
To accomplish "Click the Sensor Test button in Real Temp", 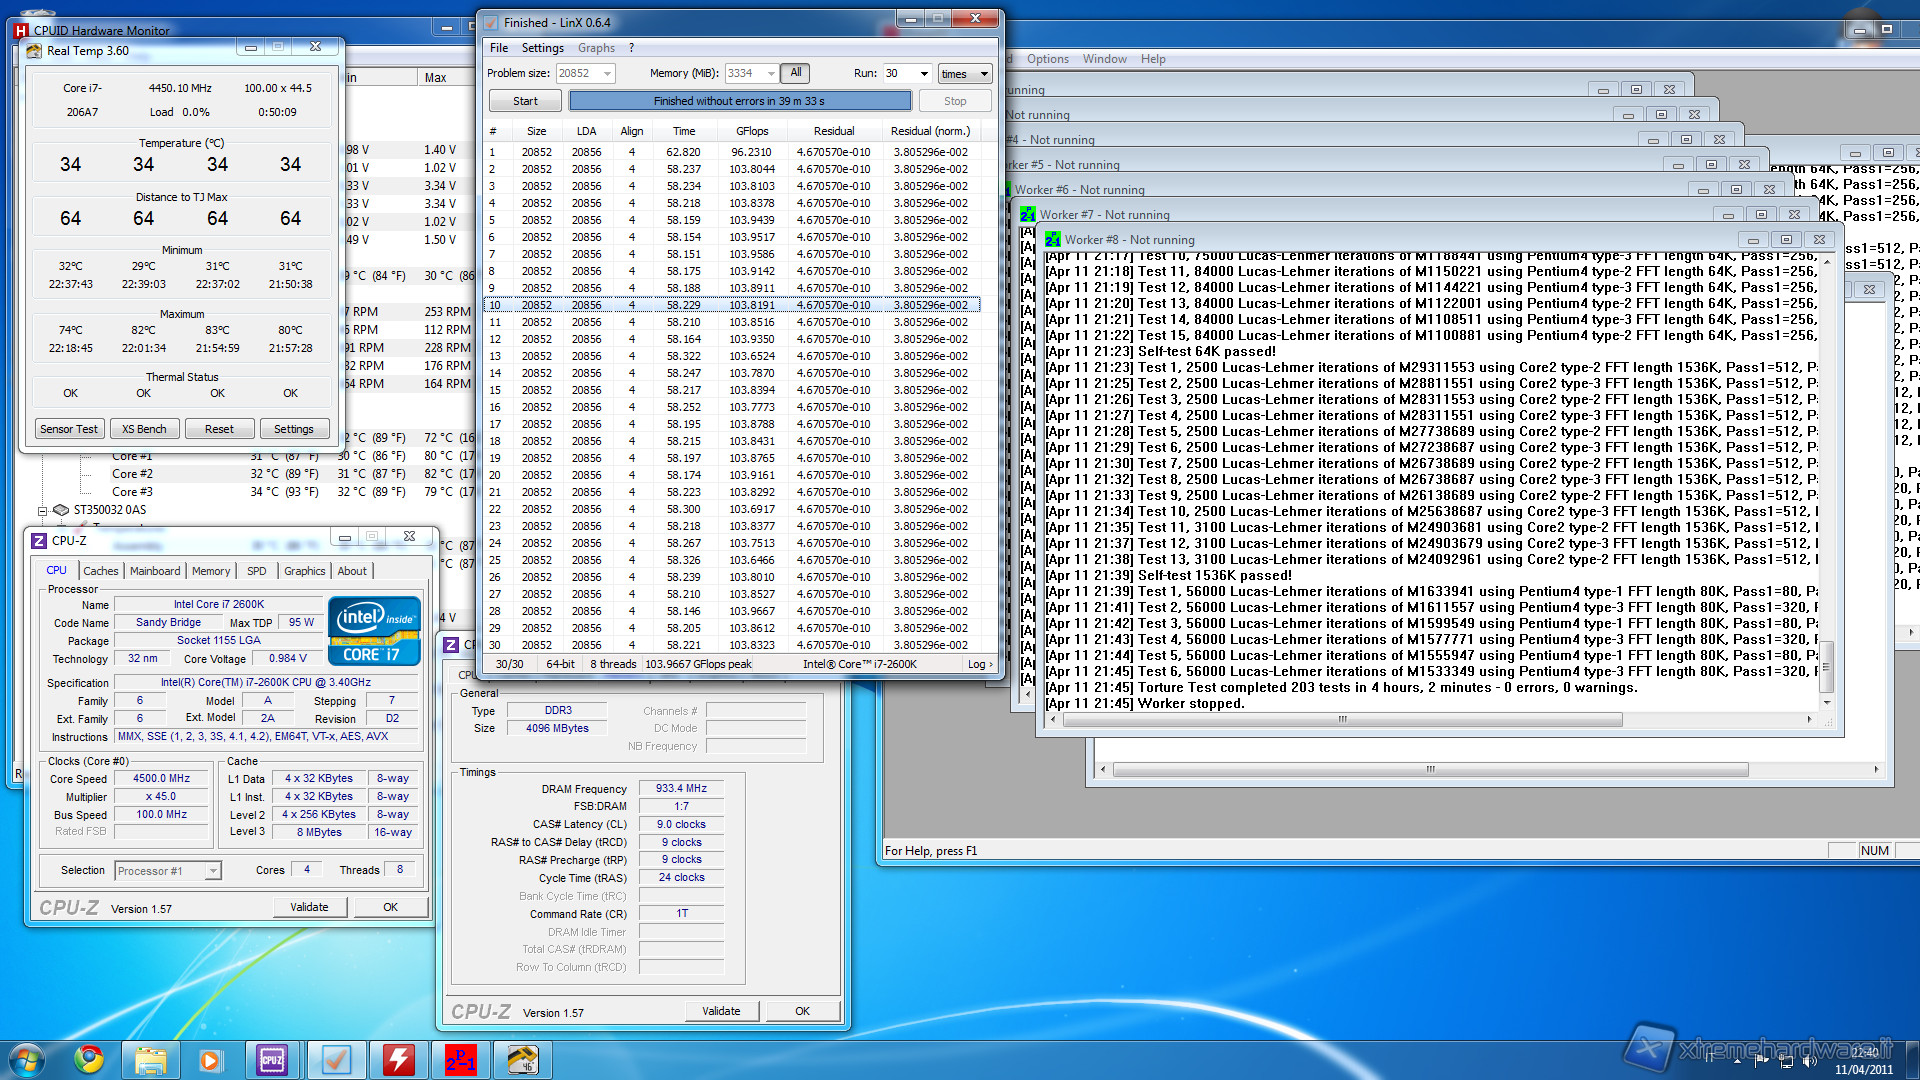I will 69,429.
